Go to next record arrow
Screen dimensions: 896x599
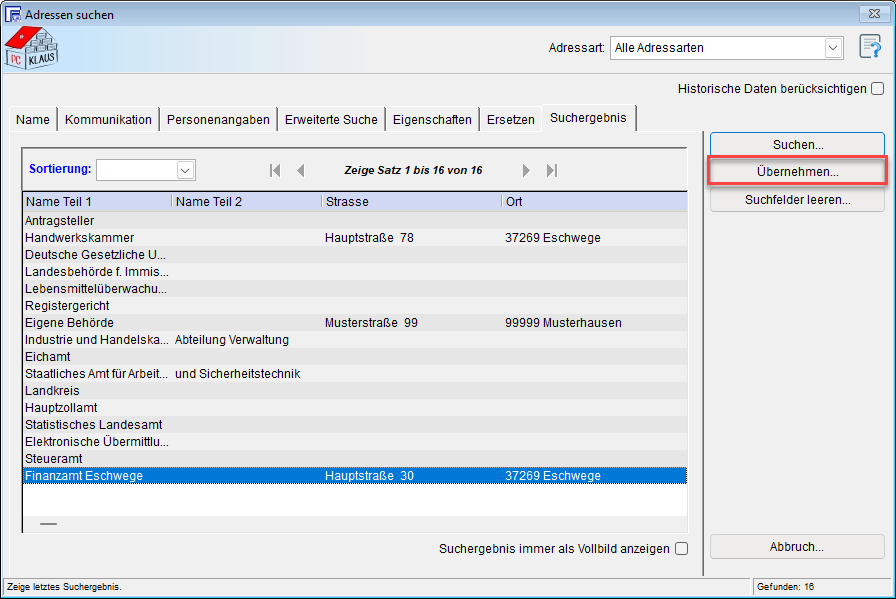click(x=526, y=171)
